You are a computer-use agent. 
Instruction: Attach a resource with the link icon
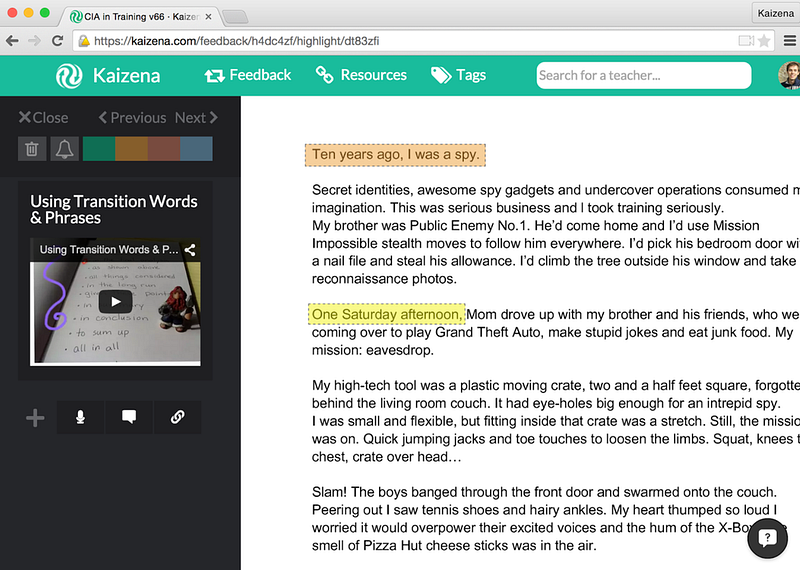click(177, 417)
